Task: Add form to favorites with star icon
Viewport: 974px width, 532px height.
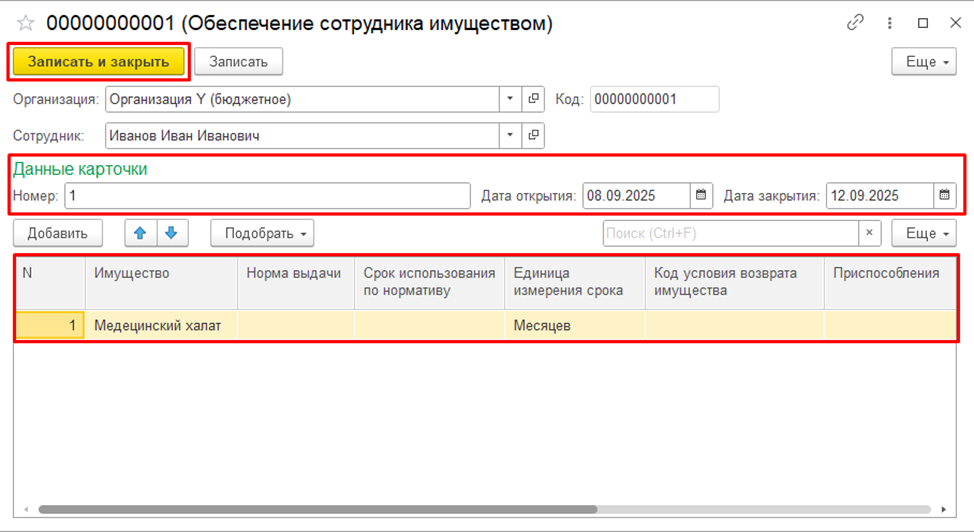Action: click(25, 24)
